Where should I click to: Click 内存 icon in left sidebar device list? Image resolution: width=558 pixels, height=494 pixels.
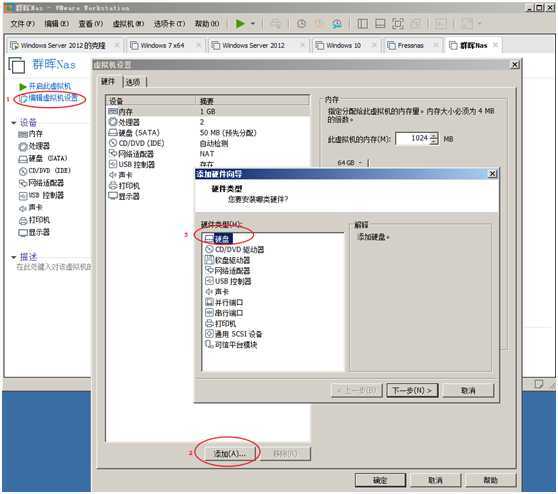(23, 135)
